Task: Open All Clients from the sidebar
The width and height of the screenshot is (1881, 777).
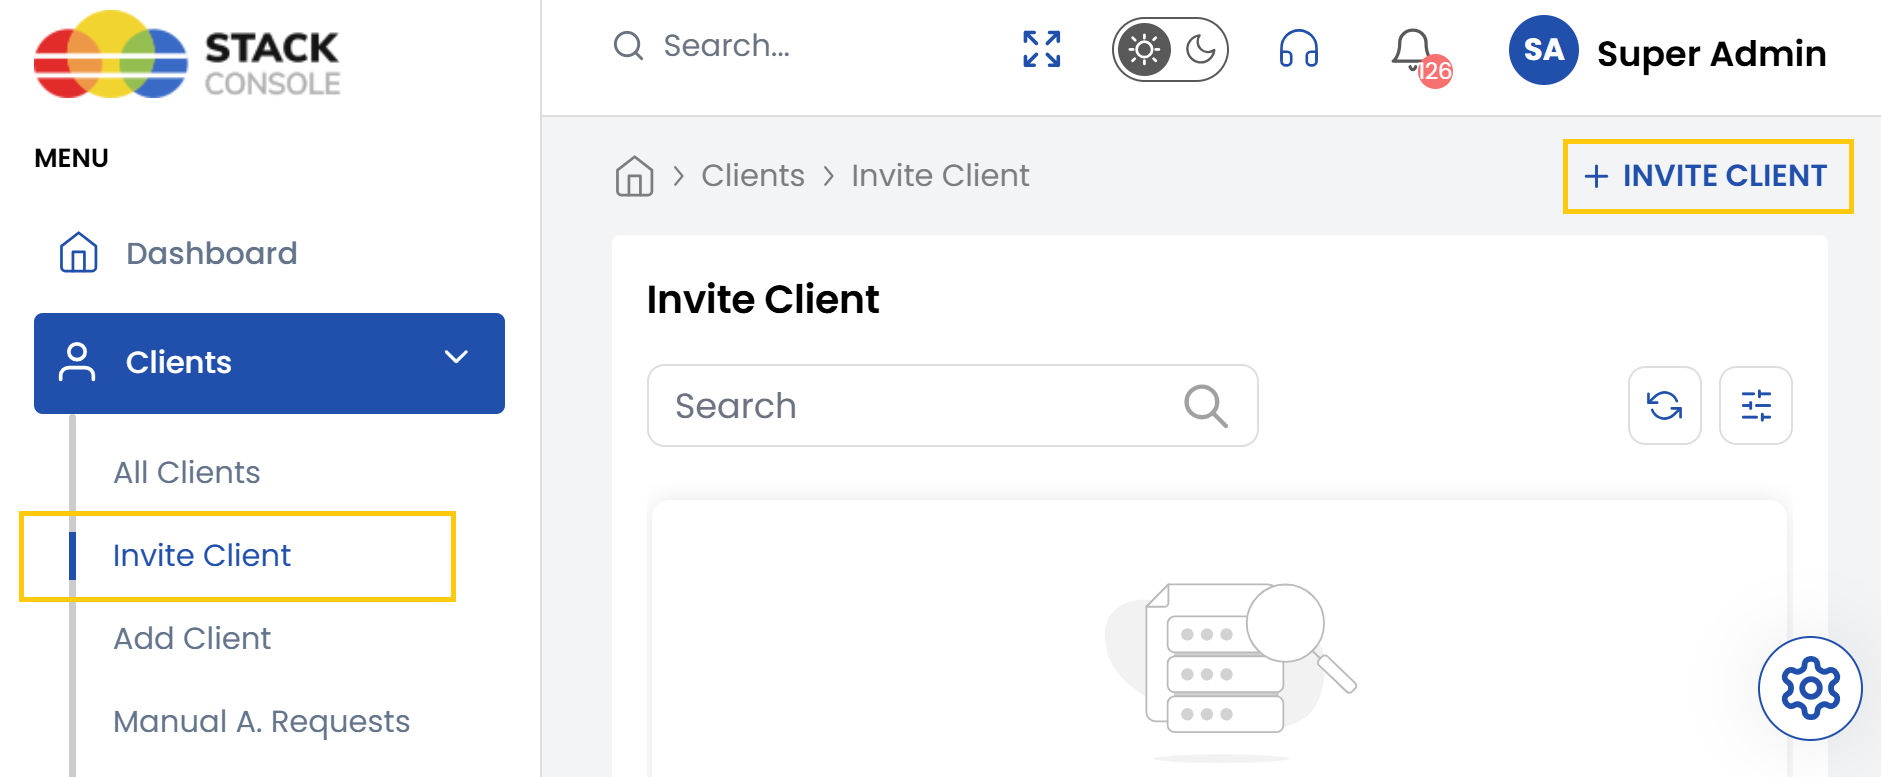Action: click(186, 472)
